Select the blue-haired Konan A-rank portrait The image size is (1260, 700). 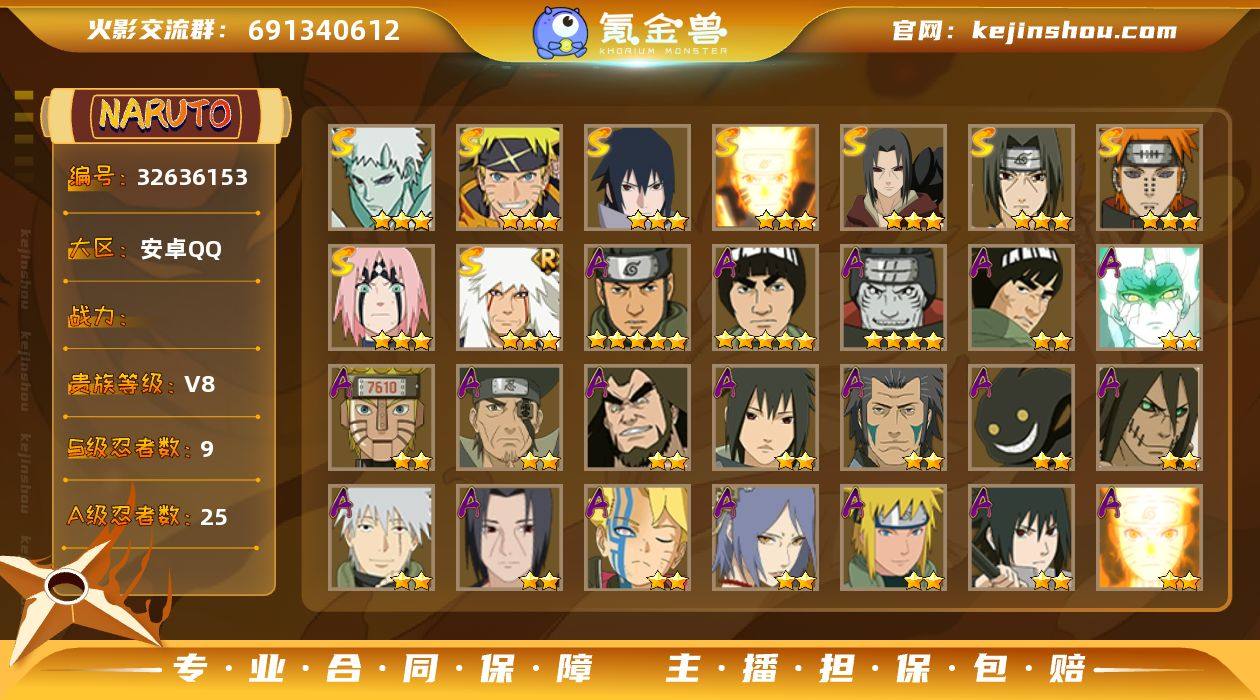tap(765, 538)
